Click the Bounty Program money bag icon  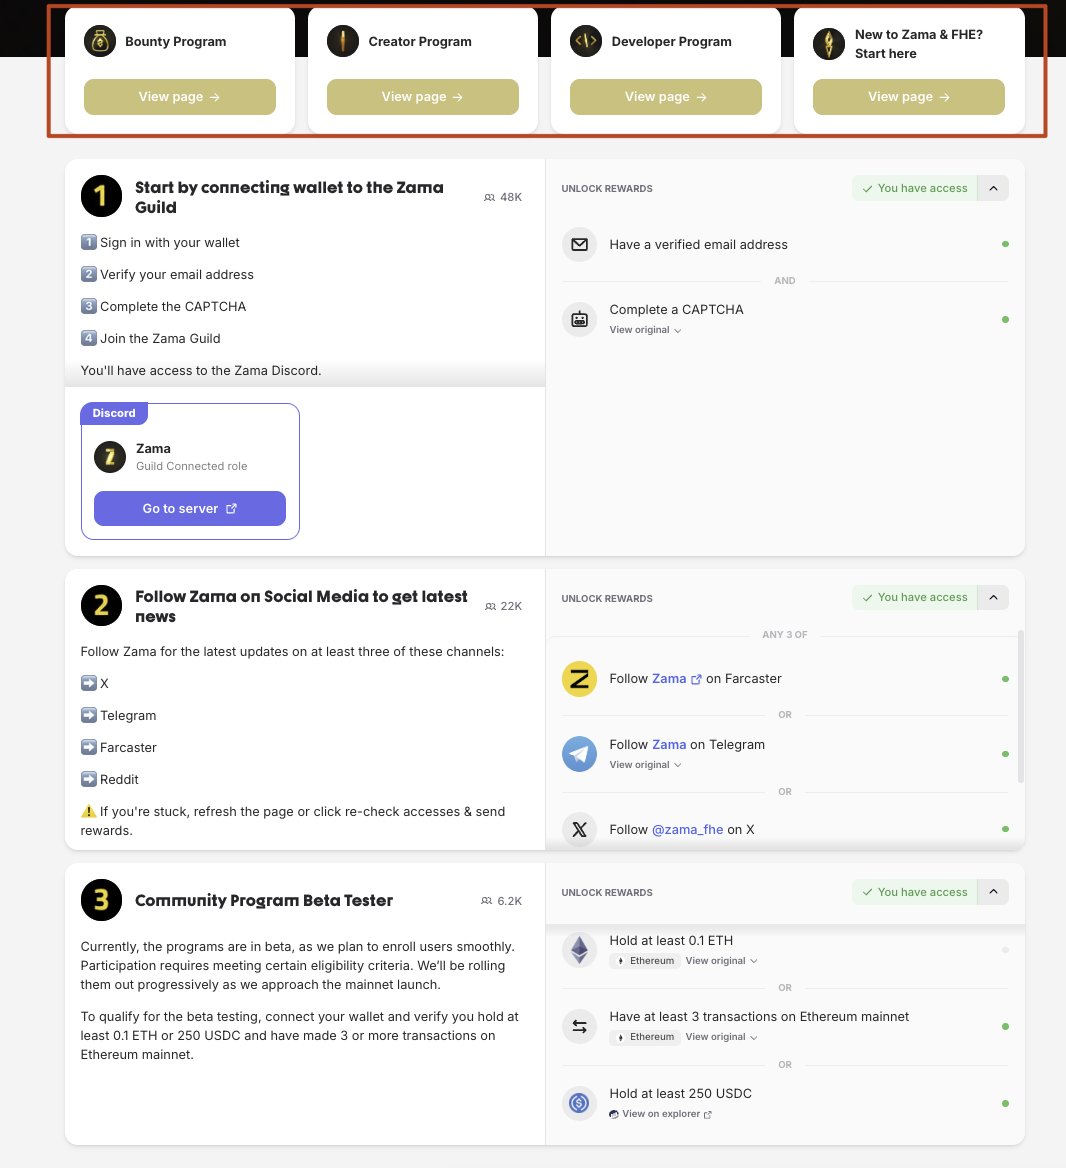pyautogui.click(x=100, y=42)
